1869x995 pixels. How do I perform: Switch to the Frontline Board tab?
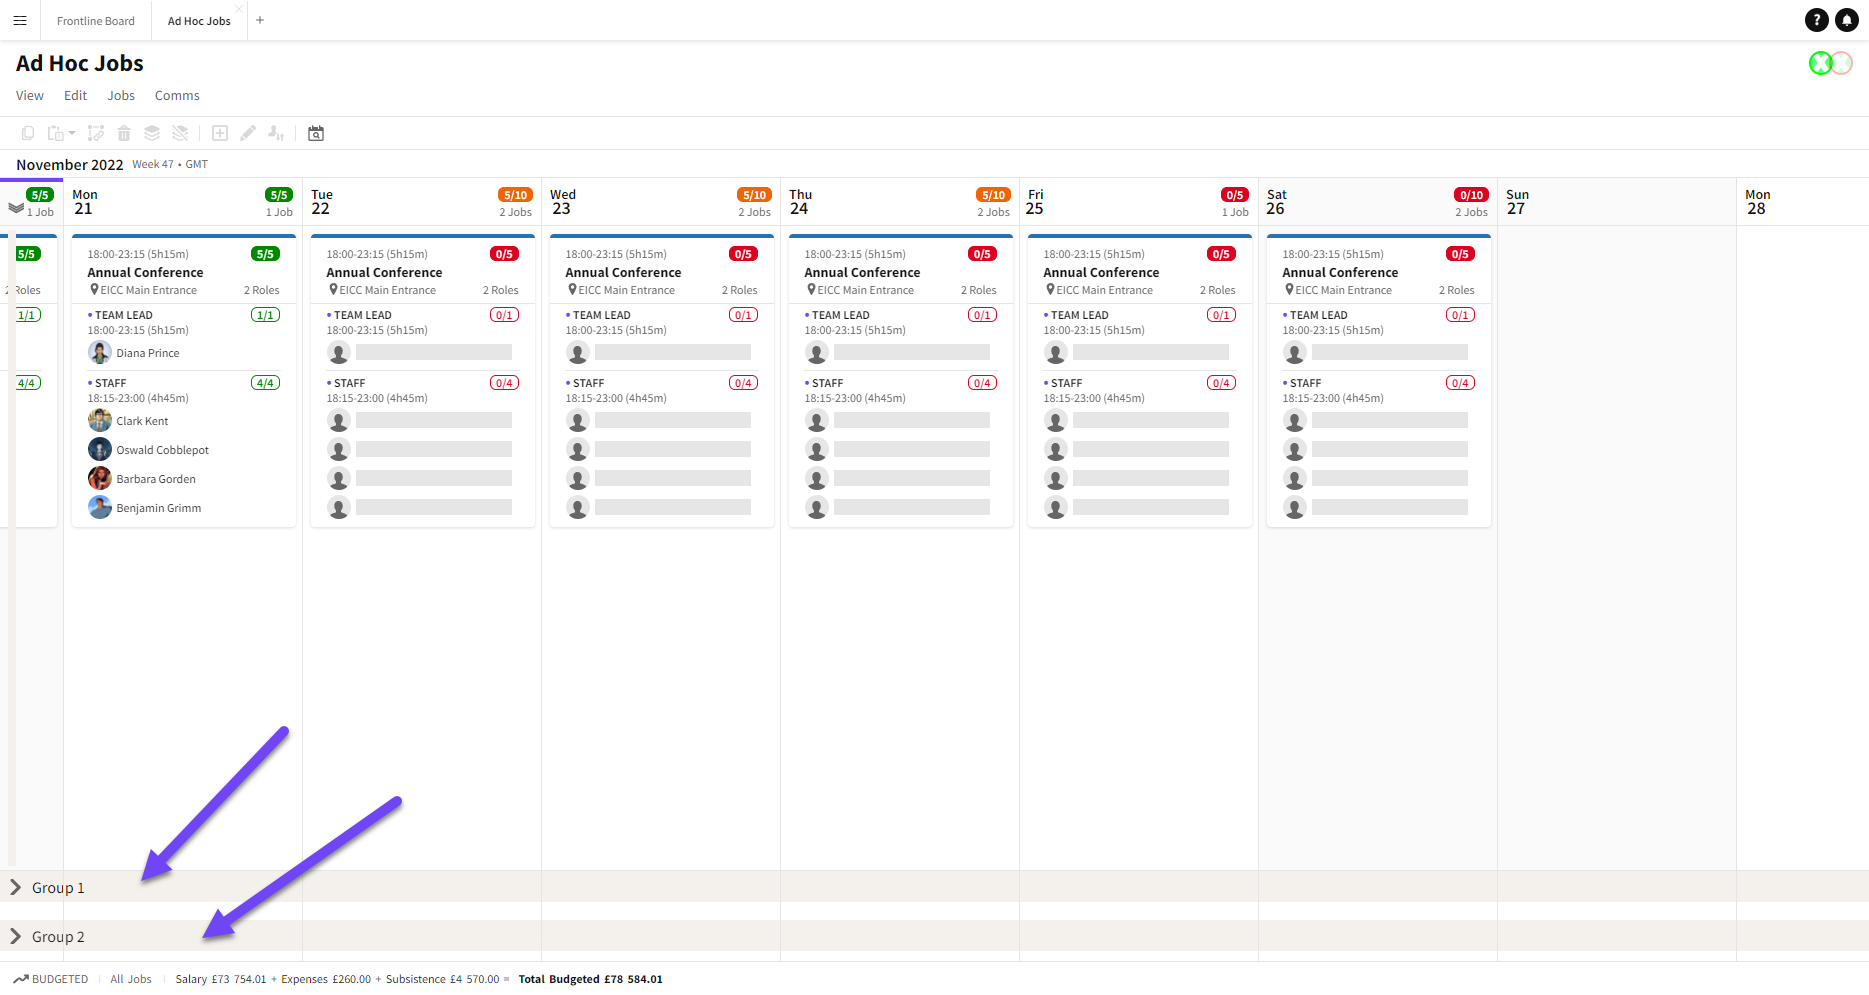(95, 21)
